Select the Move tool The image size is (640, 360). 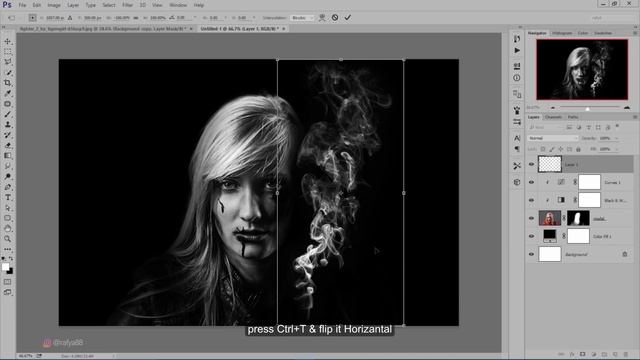click(x=8, y=41)
